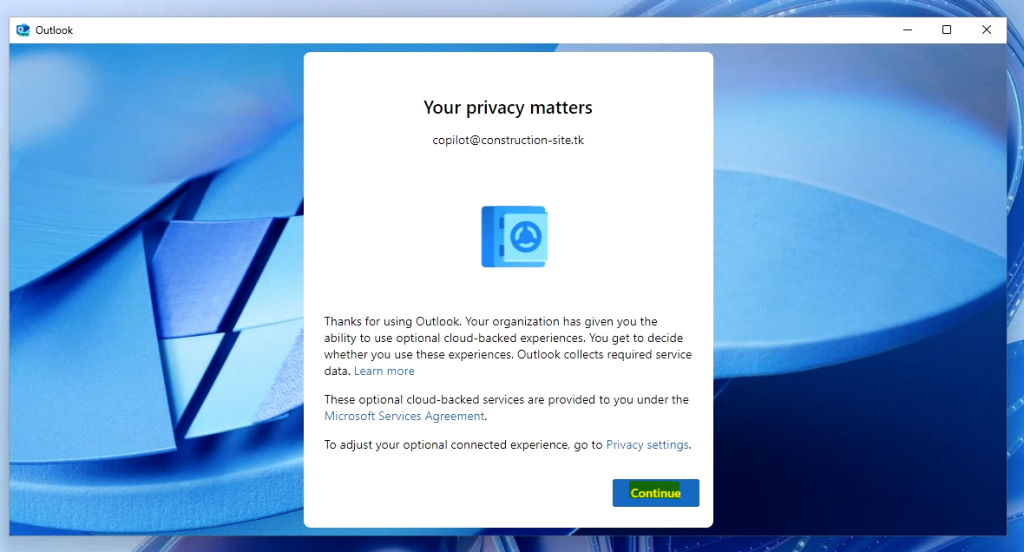
Task: Open the Learn more link
Action: click(384, 371)
